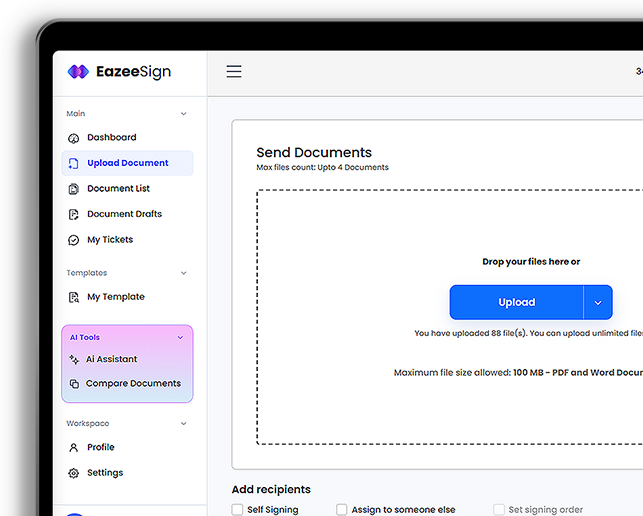Check Assign to someone else
The image size is (643, 516).
pos(342,509)
